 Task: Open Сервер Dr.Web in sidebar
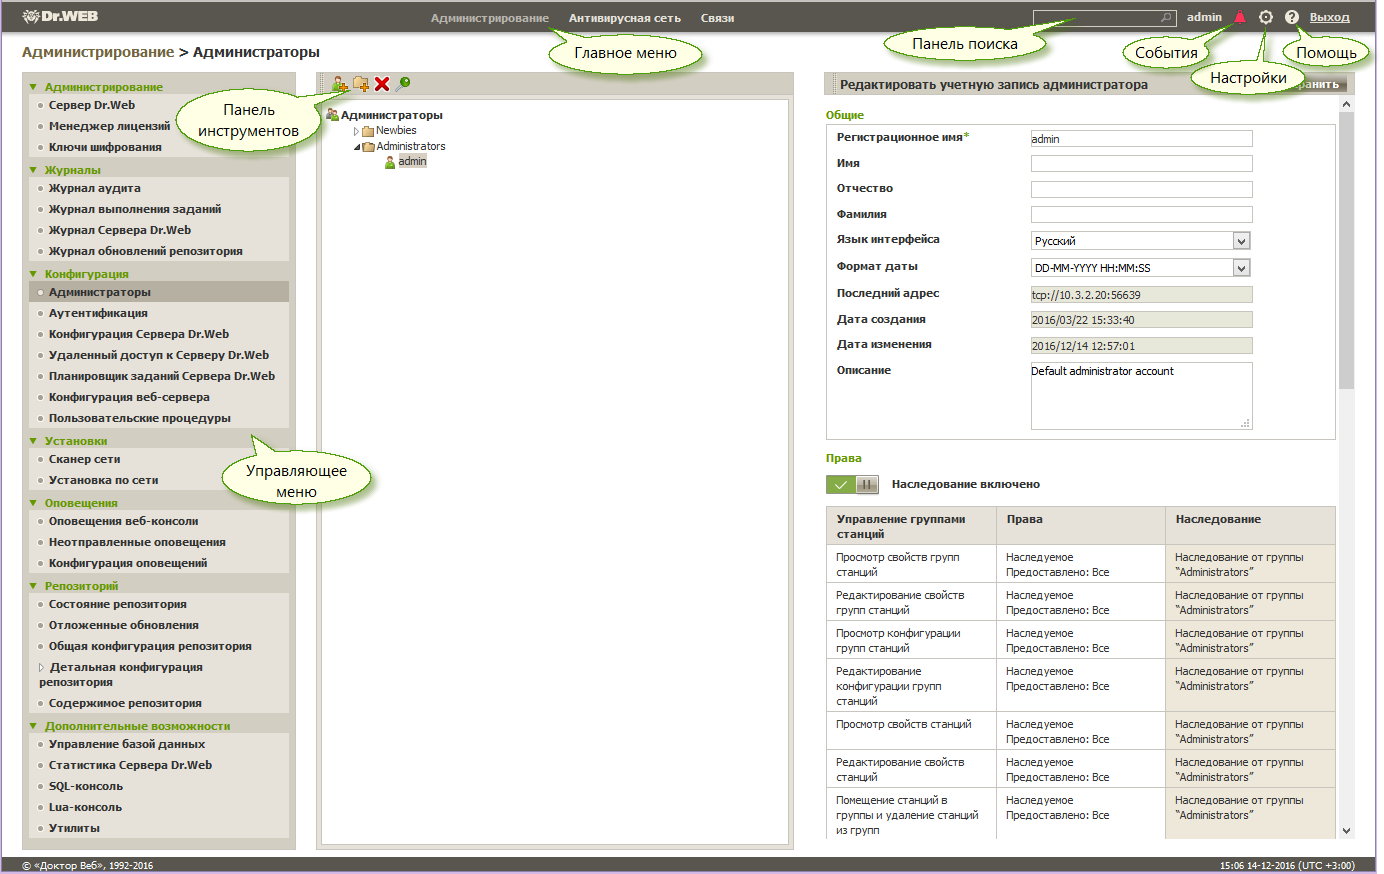click(92, 105)
